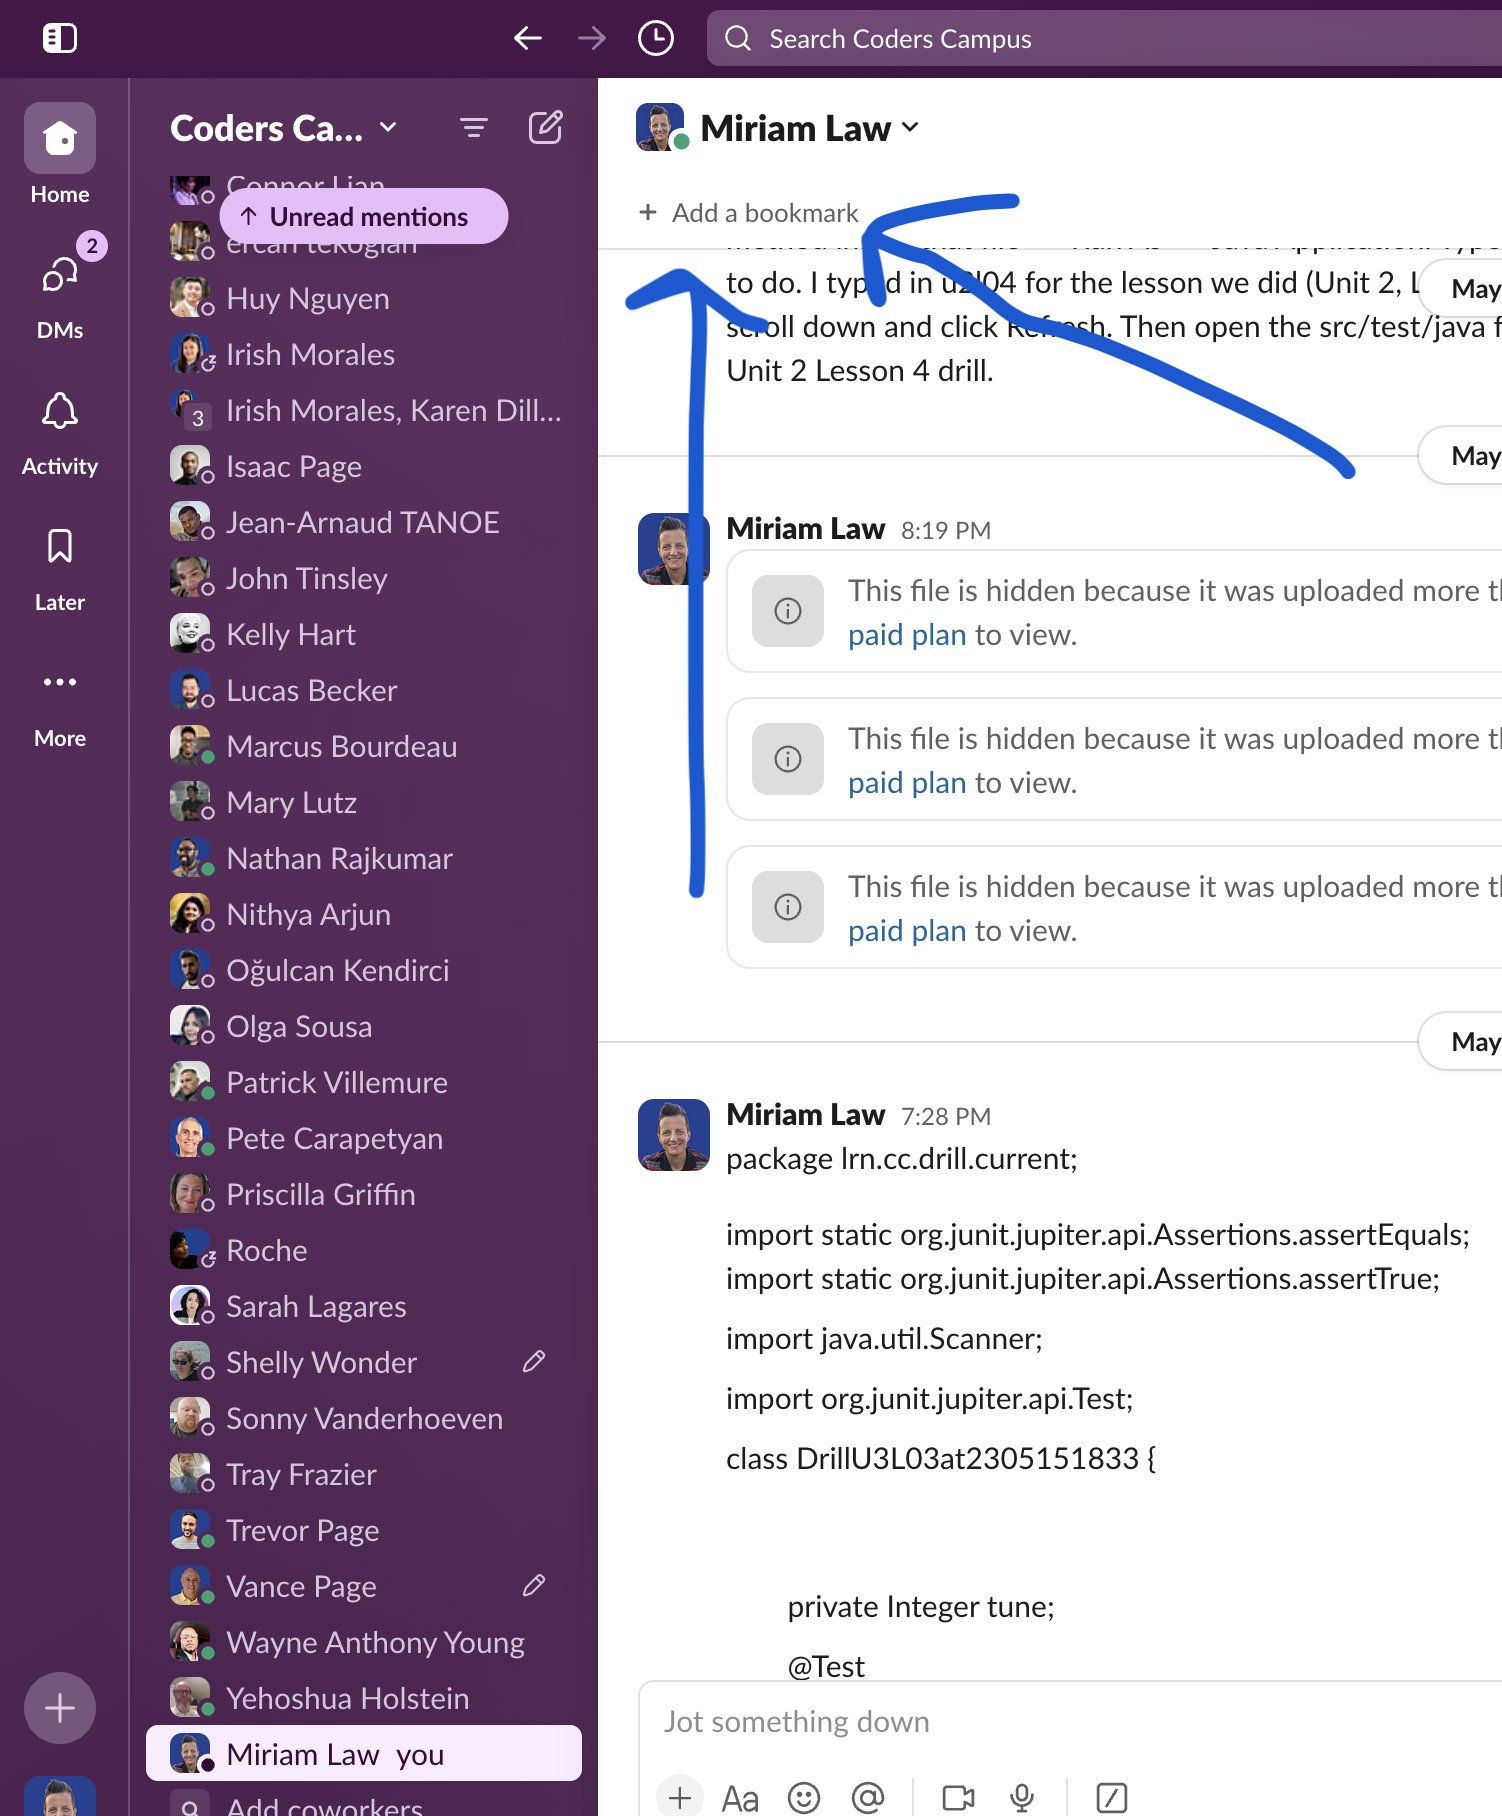Image resolution: width=1502 pixels, height=1816 pixels.
Task: Toggle the Aa formatting toolbar
Action: point(740,1798)
